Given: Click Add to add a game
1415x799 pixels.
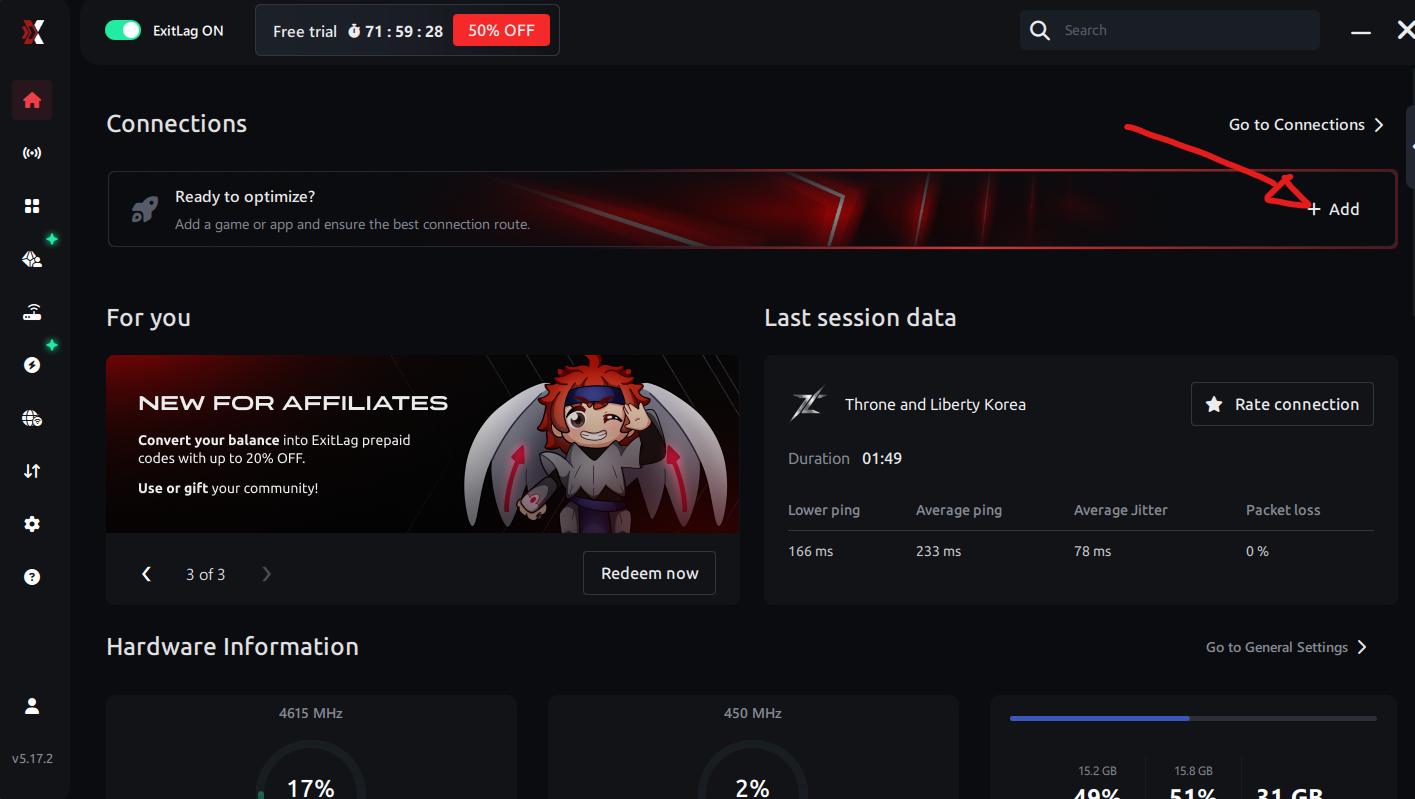Looking at the screenshot, I should point(1335,209).
